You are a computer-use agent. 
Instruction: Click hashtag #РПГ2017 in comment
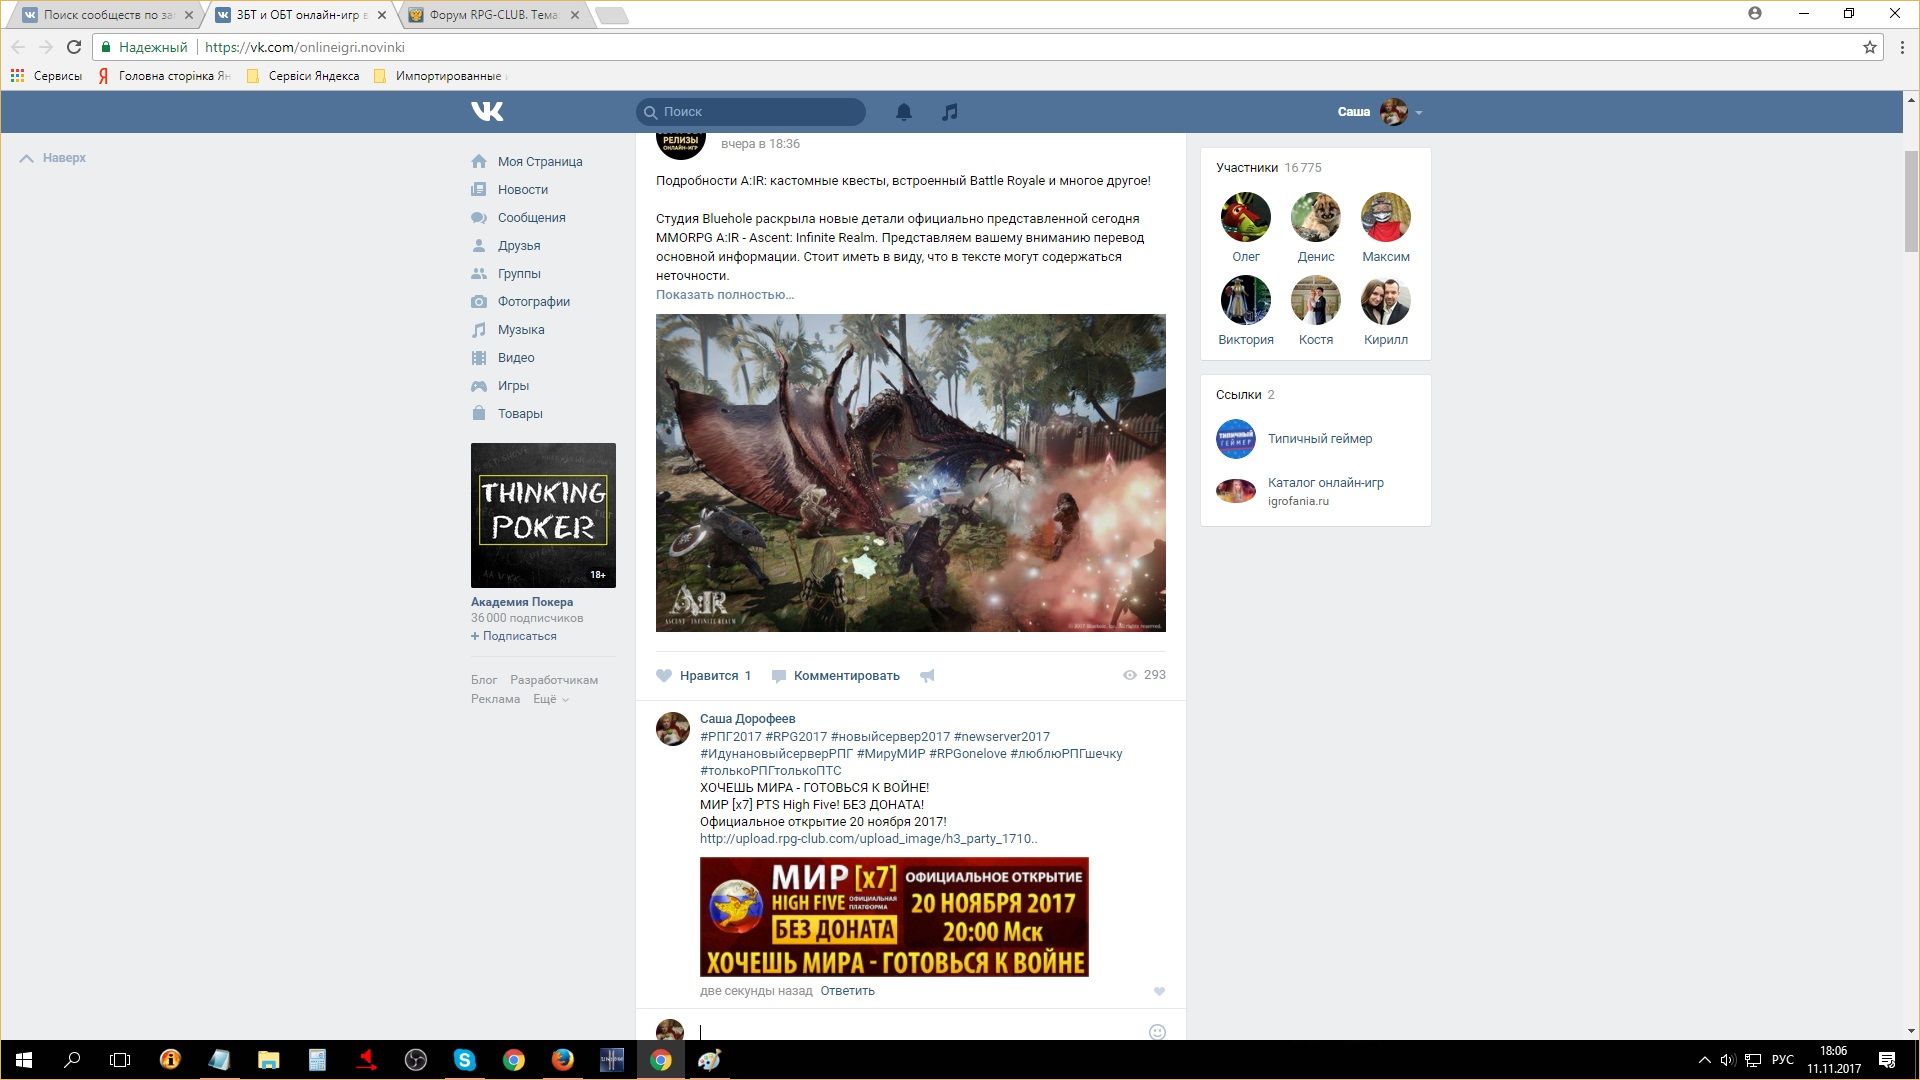730,737
